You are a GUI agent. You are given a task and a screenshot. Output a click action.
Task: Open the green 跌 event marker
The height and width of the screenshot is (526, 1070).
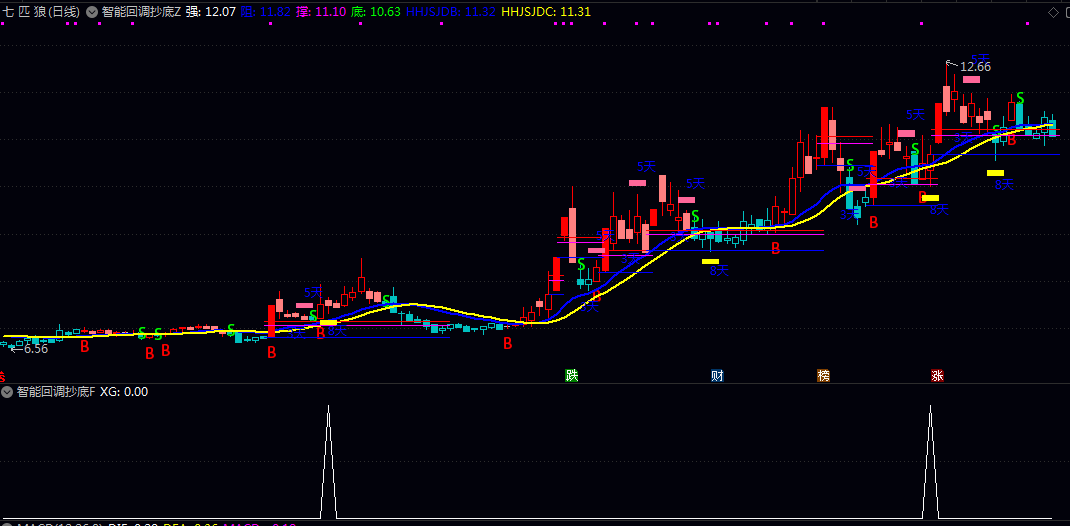571,375
